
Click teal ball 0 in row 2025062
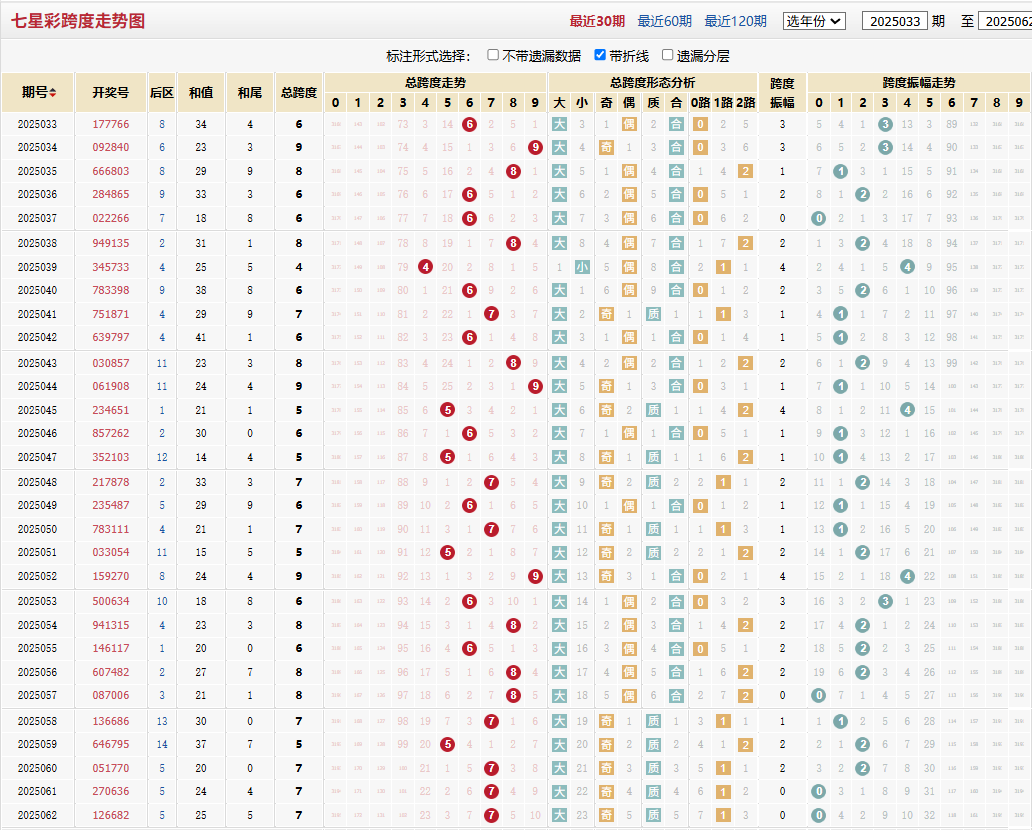click(818, 816)
